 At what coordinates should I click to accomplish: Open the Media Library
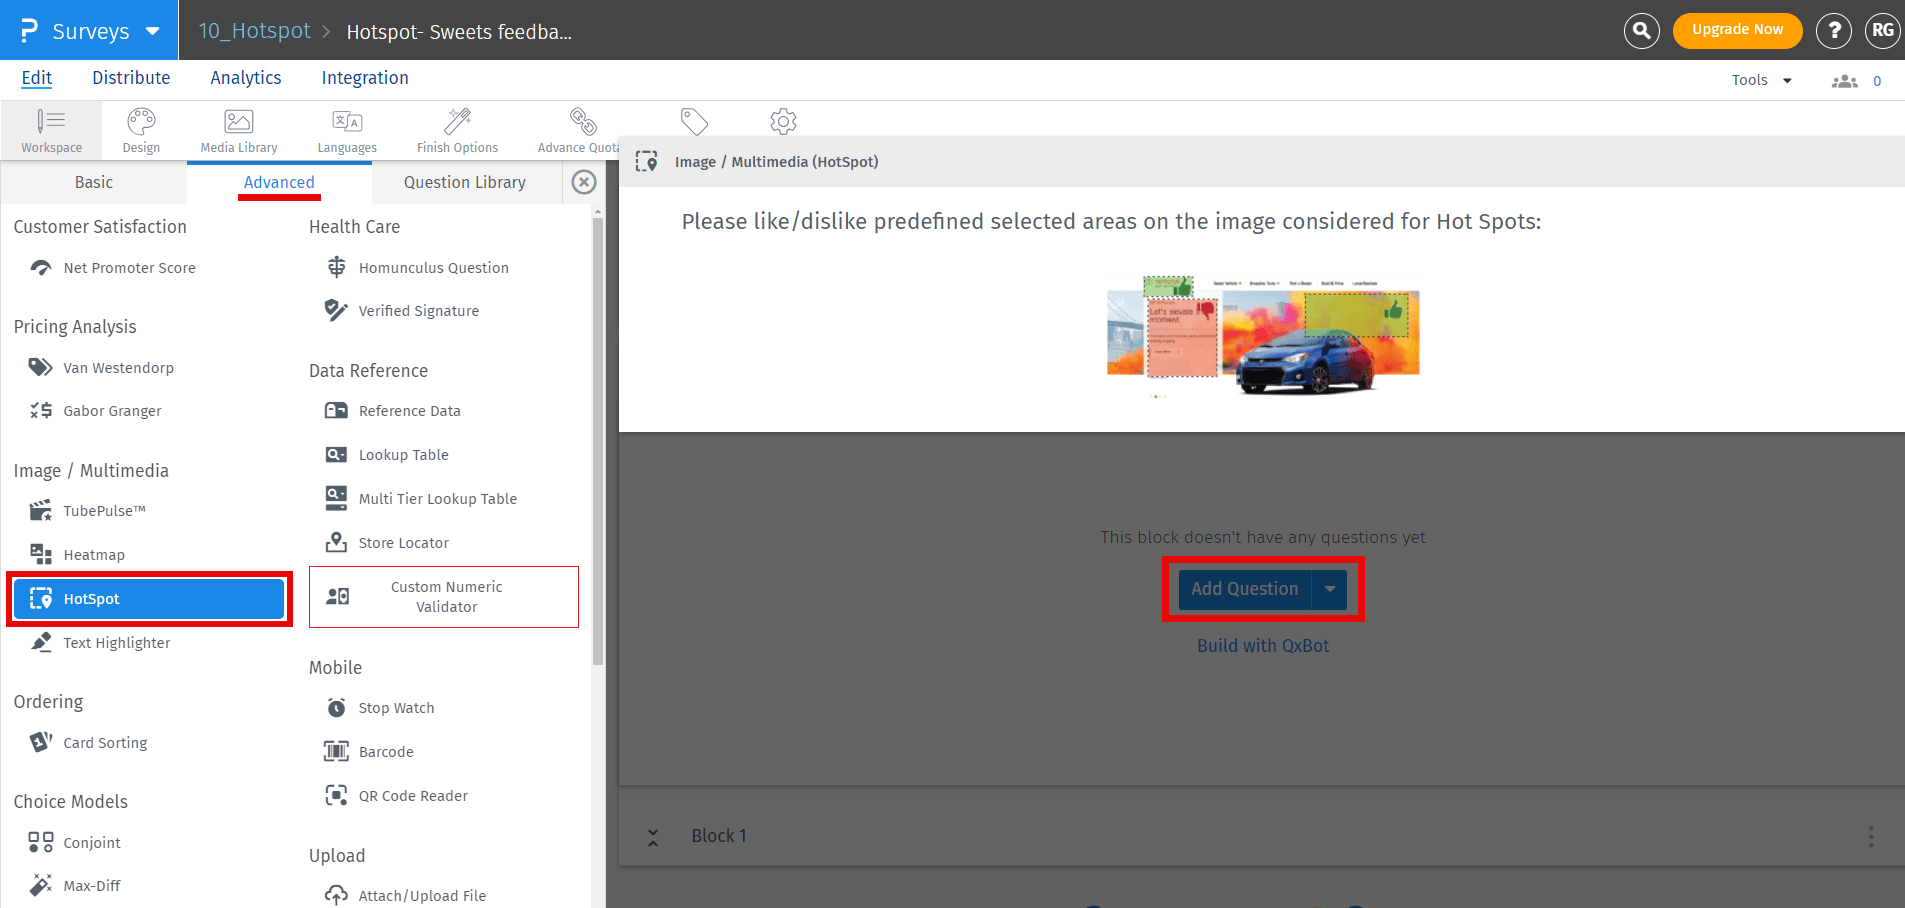click(238, 129)
